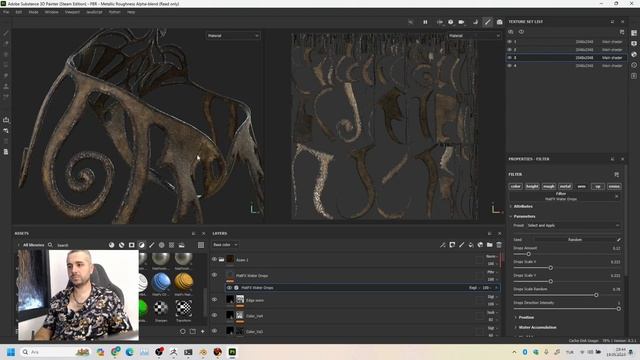Open the Window menu
640x360 pixels.
52,12
